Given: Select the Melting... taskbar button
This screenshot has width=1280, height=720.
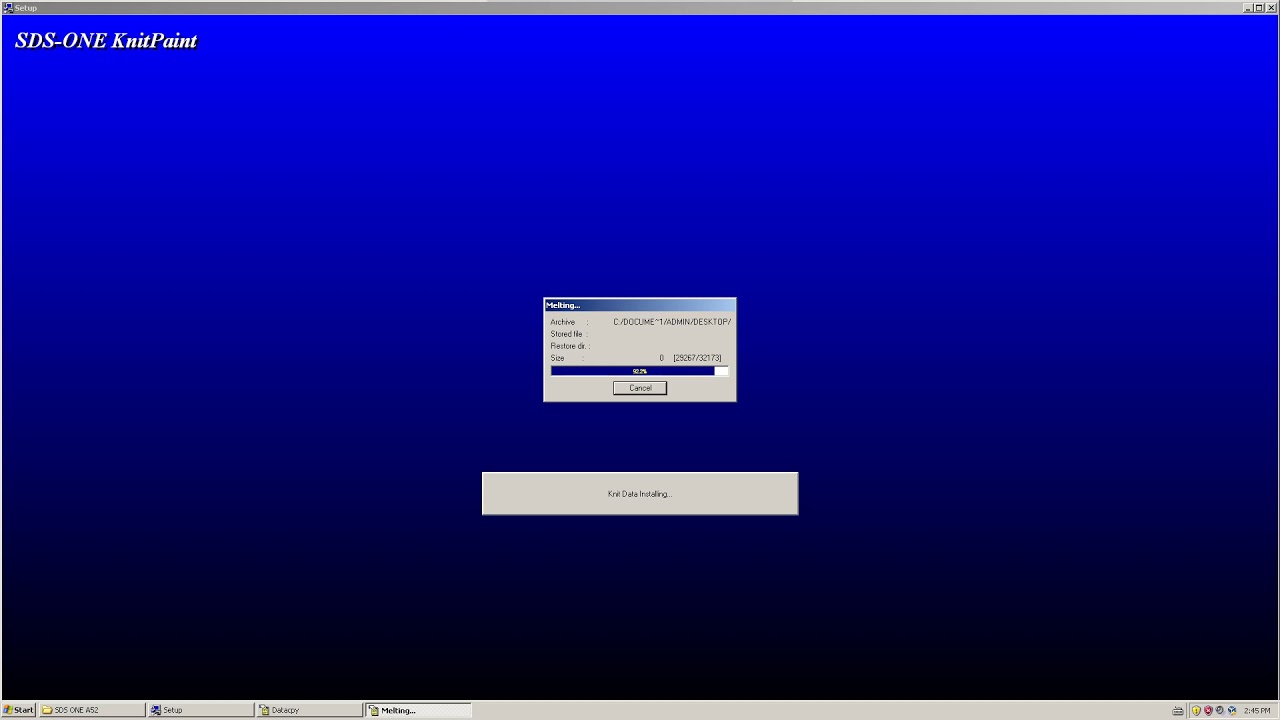Looking at the screenshot, I should coord(418,710).
